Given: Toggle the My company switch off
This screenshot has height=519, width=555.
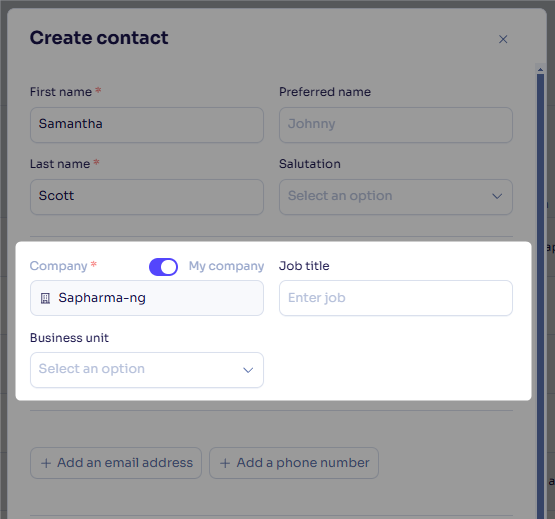Looking at the screenshot, I should [163, 267].
